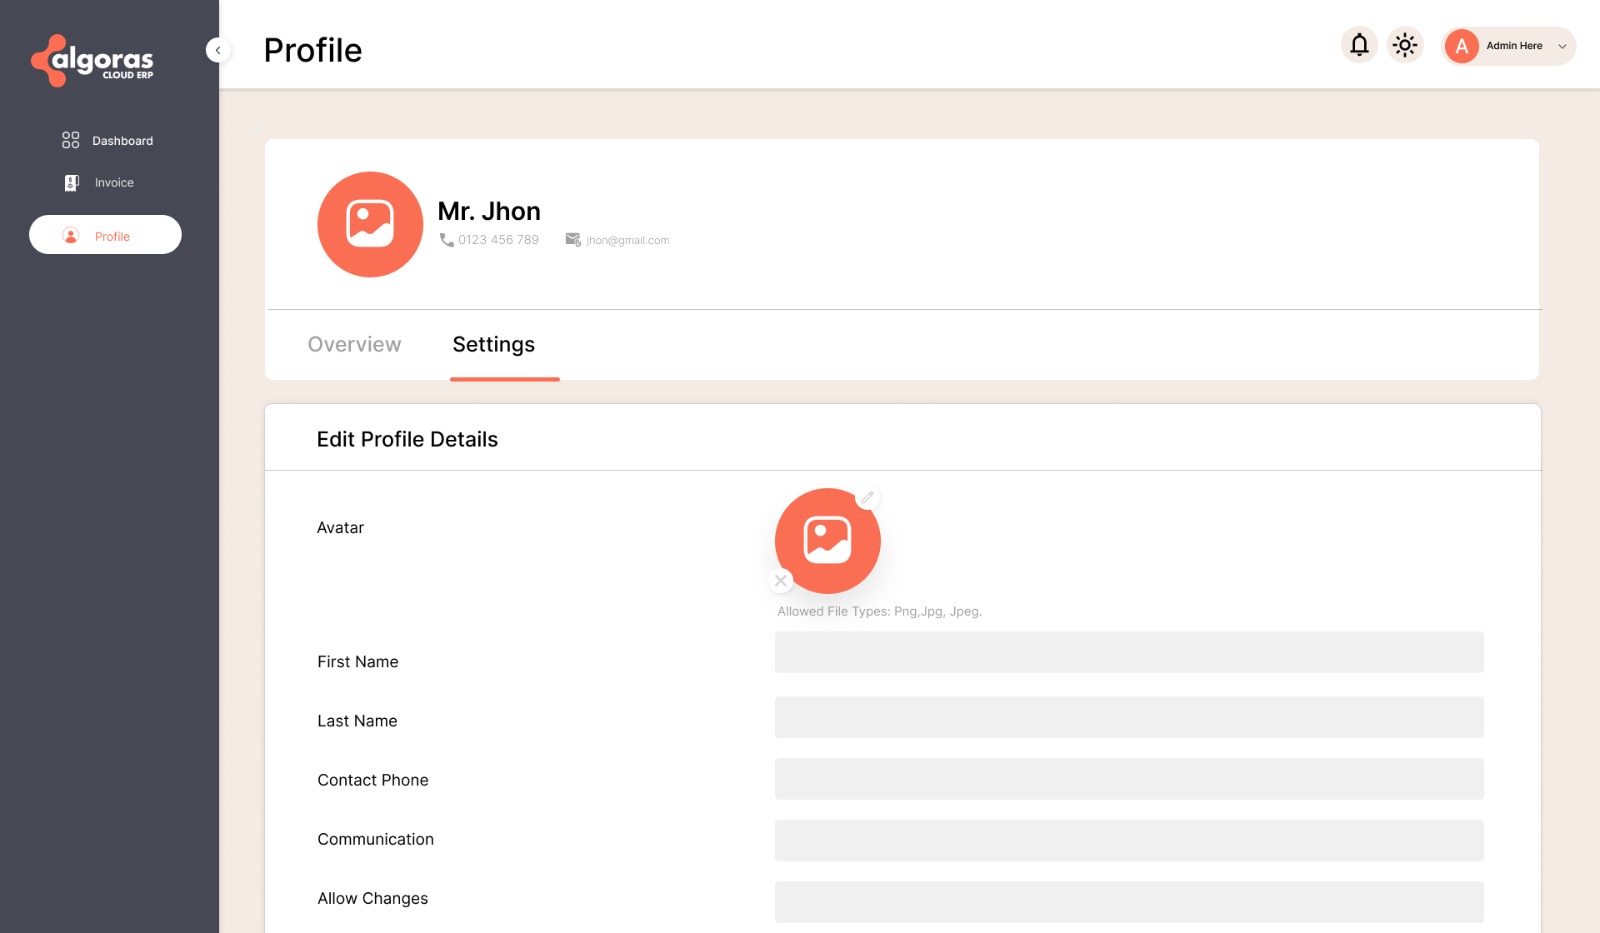Focus the Communication input field
1600x933 pixels.
point(1129,841)
